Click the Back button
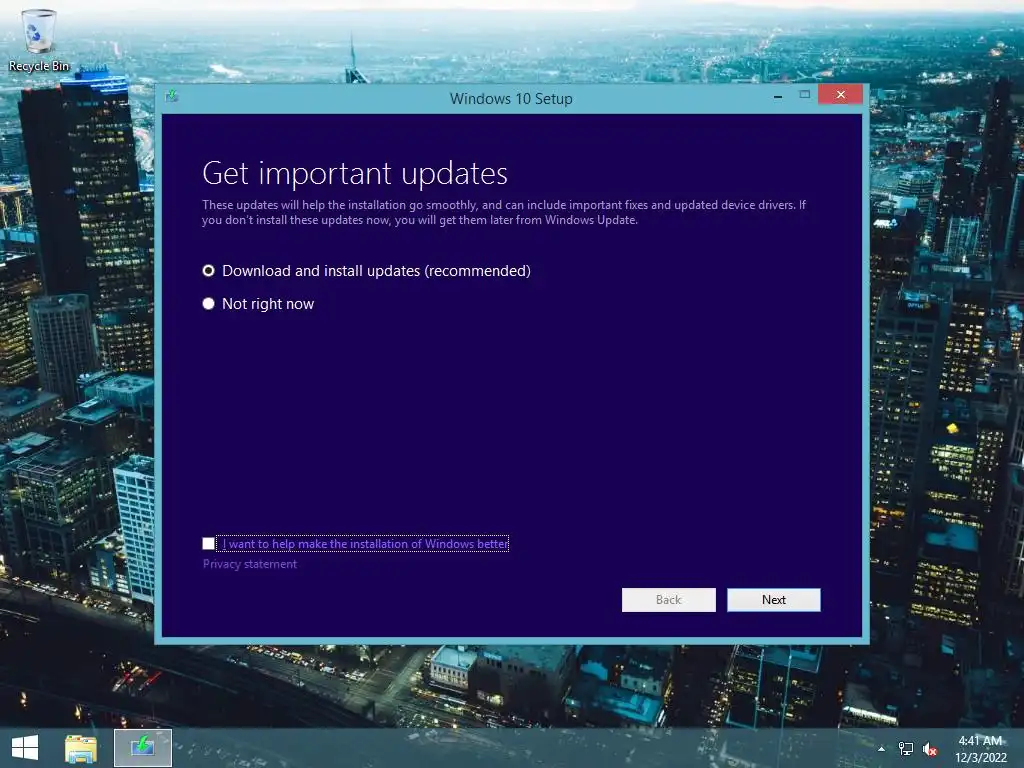The height and width of the screenshot is (768, 1024). 668,600
